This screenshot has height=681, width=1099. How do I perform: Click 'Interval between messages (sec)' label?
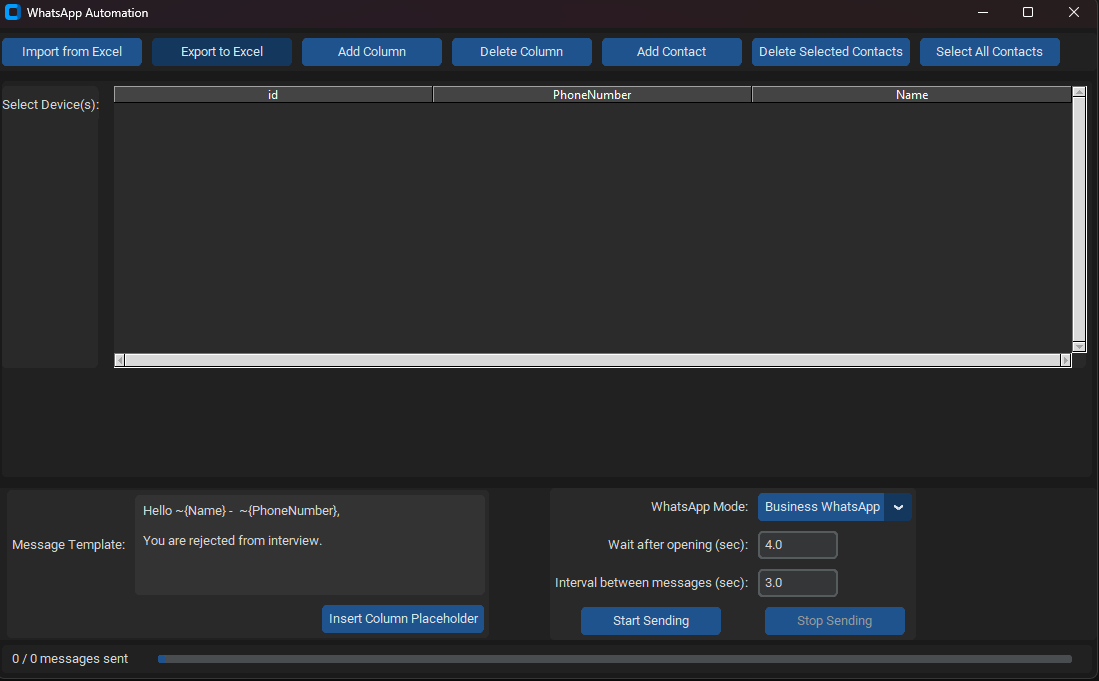click(x=651, y=583)
